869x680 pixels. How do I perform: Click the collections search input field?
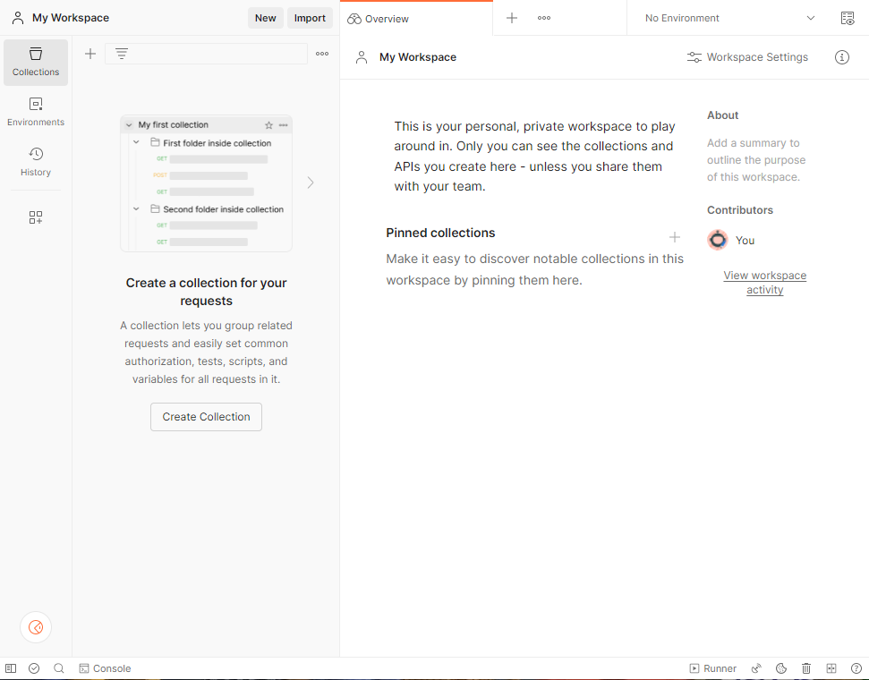pos(206,54)
